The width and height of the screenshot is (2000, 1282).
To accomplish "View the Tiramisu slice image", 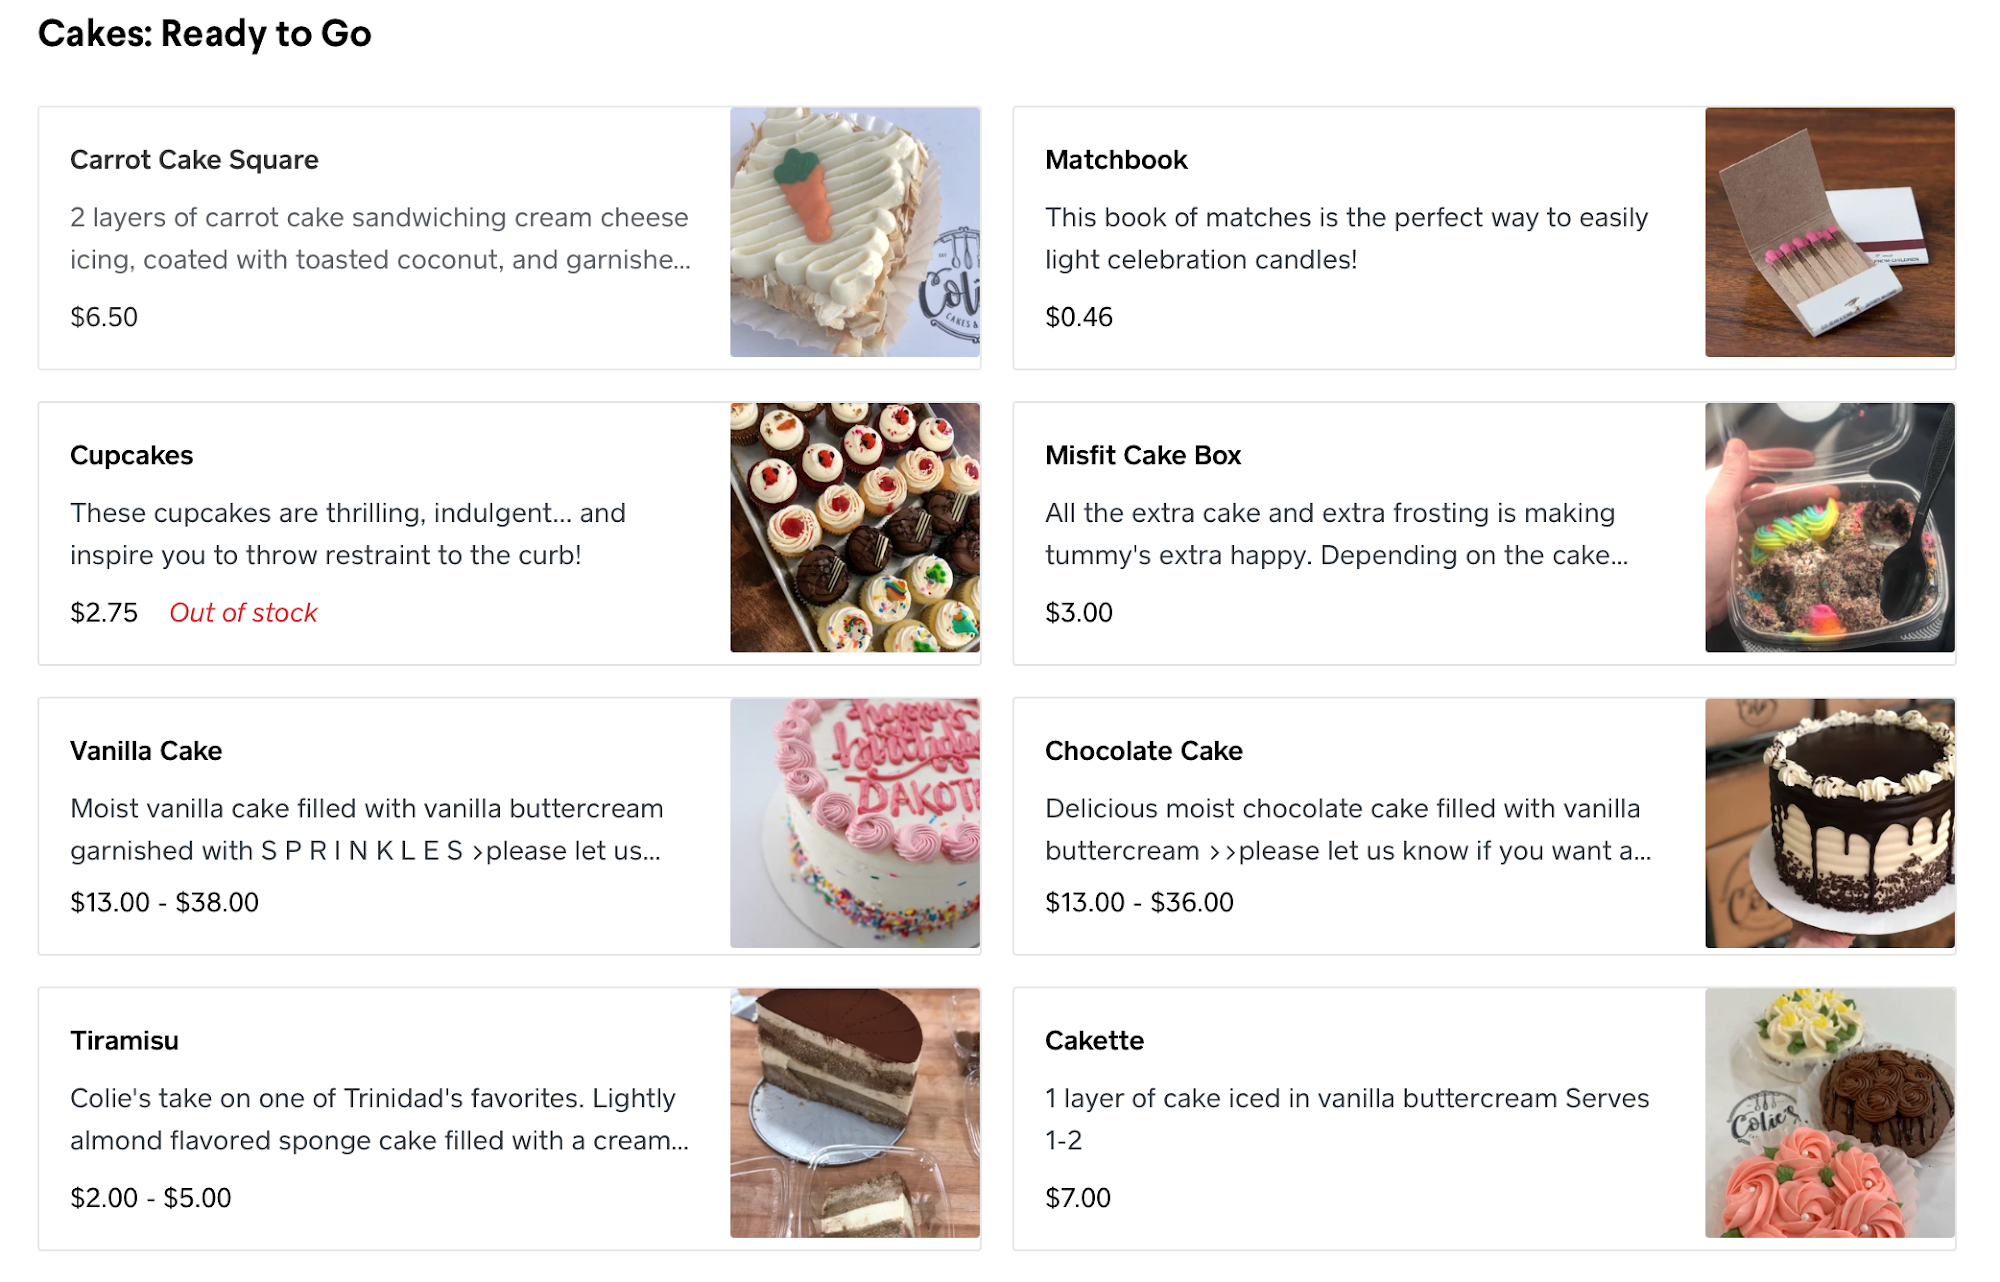I will point(854,1113).
